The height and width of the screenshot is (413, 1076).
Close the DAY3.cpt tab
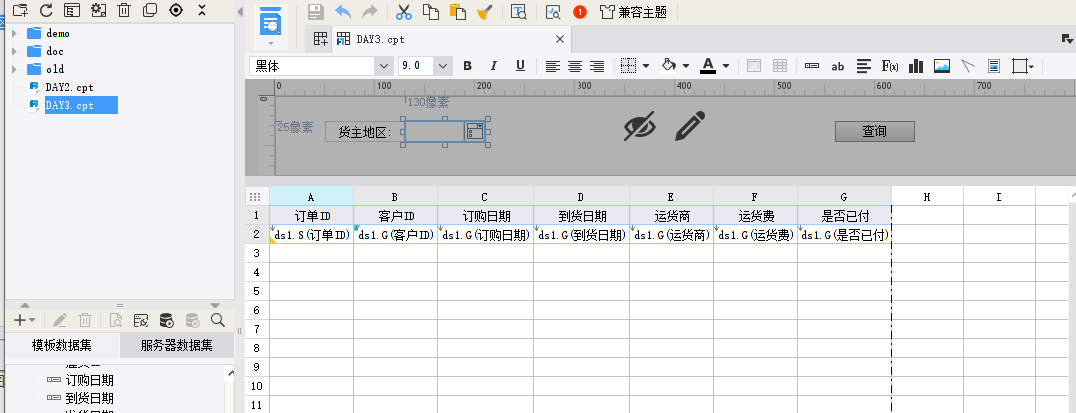560,39
